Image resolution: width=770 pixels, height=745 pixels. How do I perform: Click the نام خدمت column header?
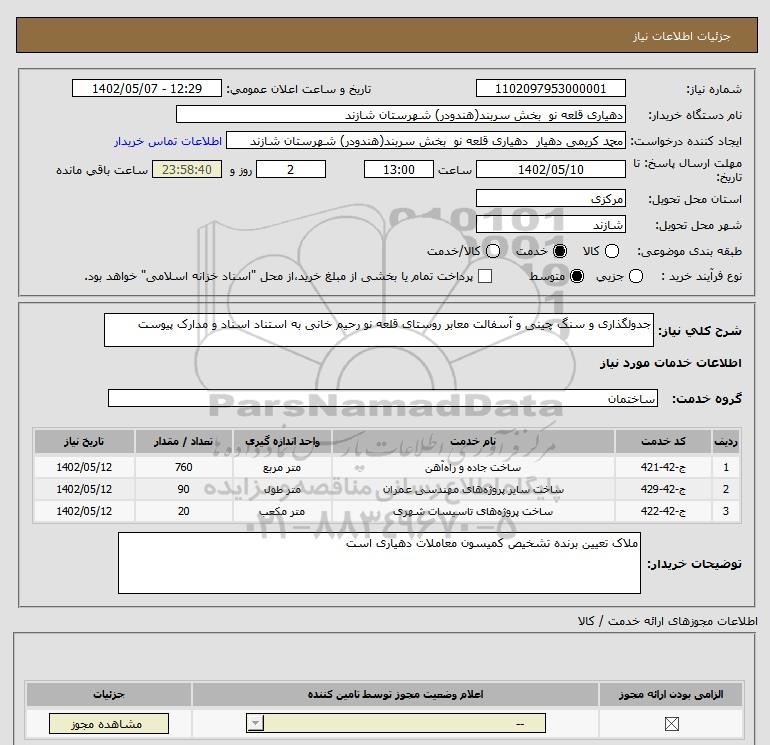tap(473, 441)
